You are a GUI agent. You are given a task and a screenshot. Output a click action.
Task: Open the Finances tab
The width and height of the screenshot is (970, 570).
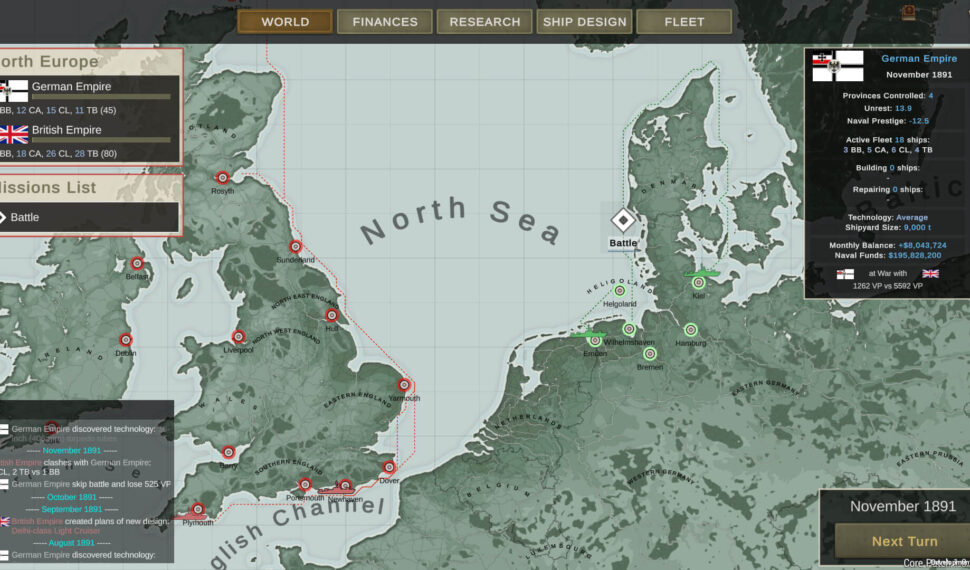click(385, 22)
